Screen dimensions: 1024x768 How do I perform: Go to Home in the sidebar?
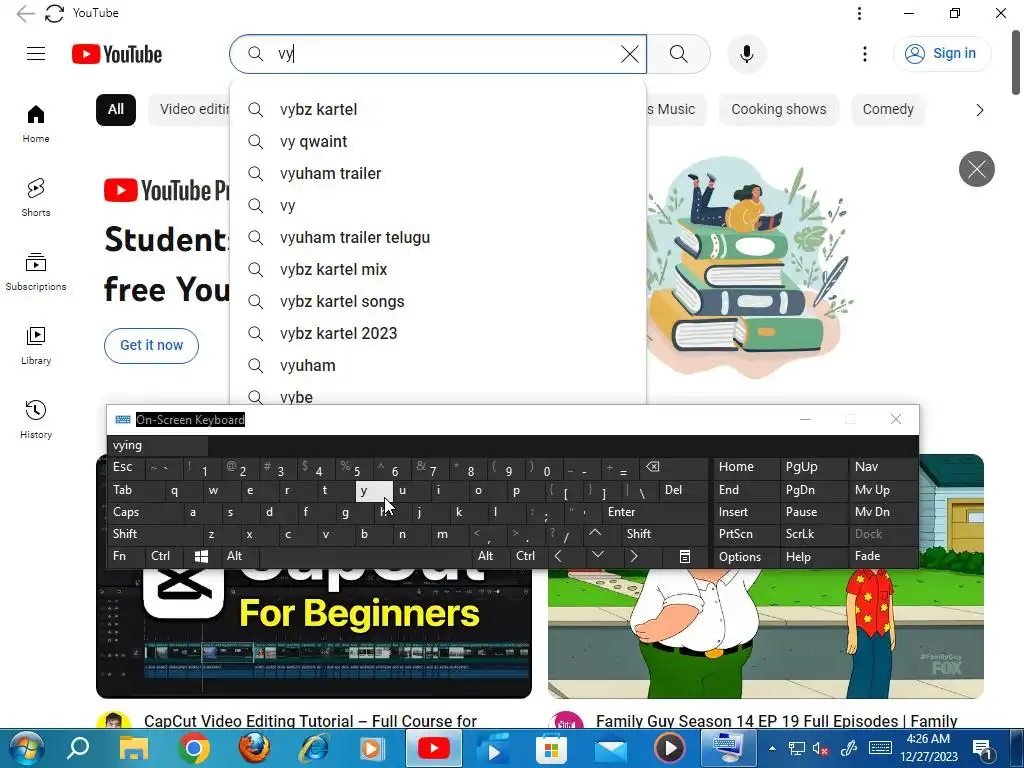click(x=36, y=123)
